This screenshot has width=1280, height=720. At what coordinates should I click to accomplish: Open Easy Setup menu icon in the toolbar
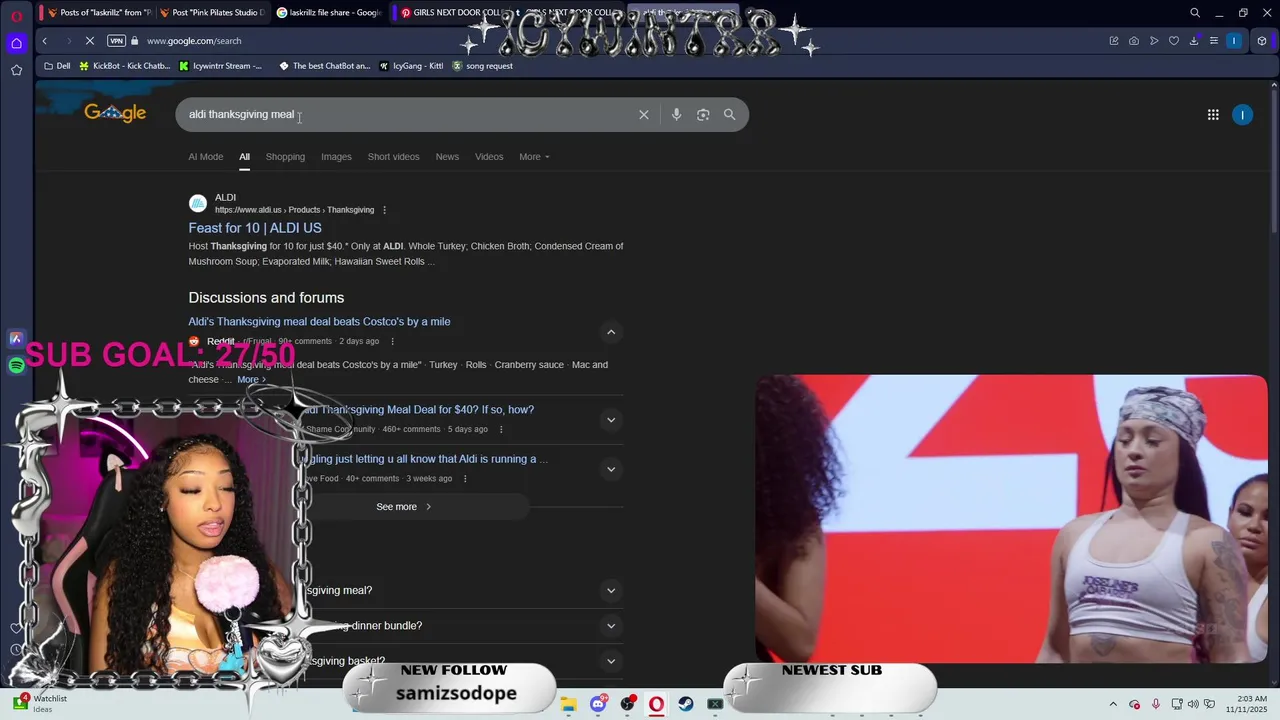tap(1214, 41)
